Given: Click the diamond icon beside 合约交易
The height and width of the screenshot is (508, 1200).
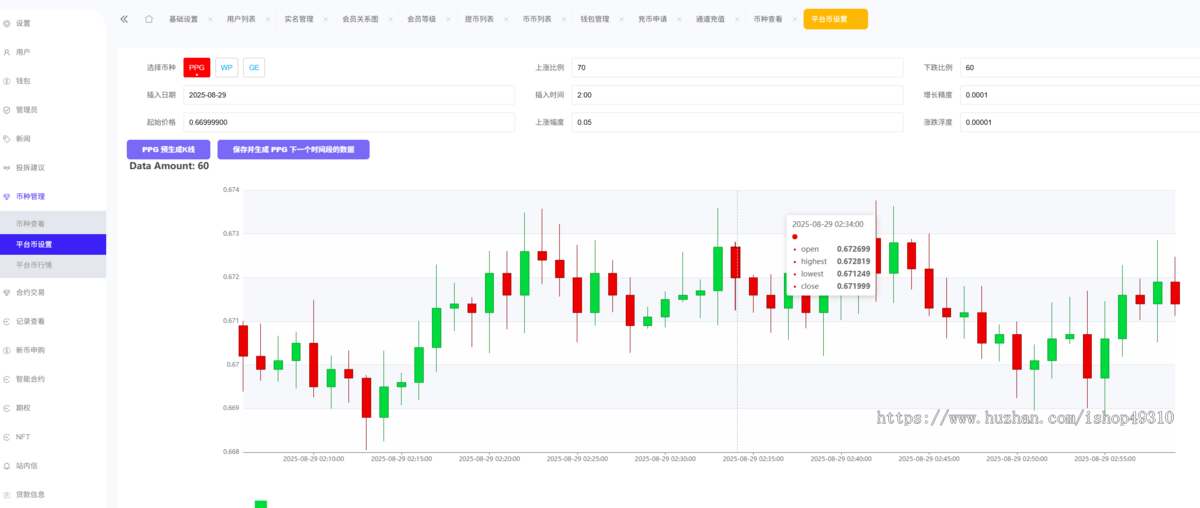Looking at the screenshot, I should (7, 293).
